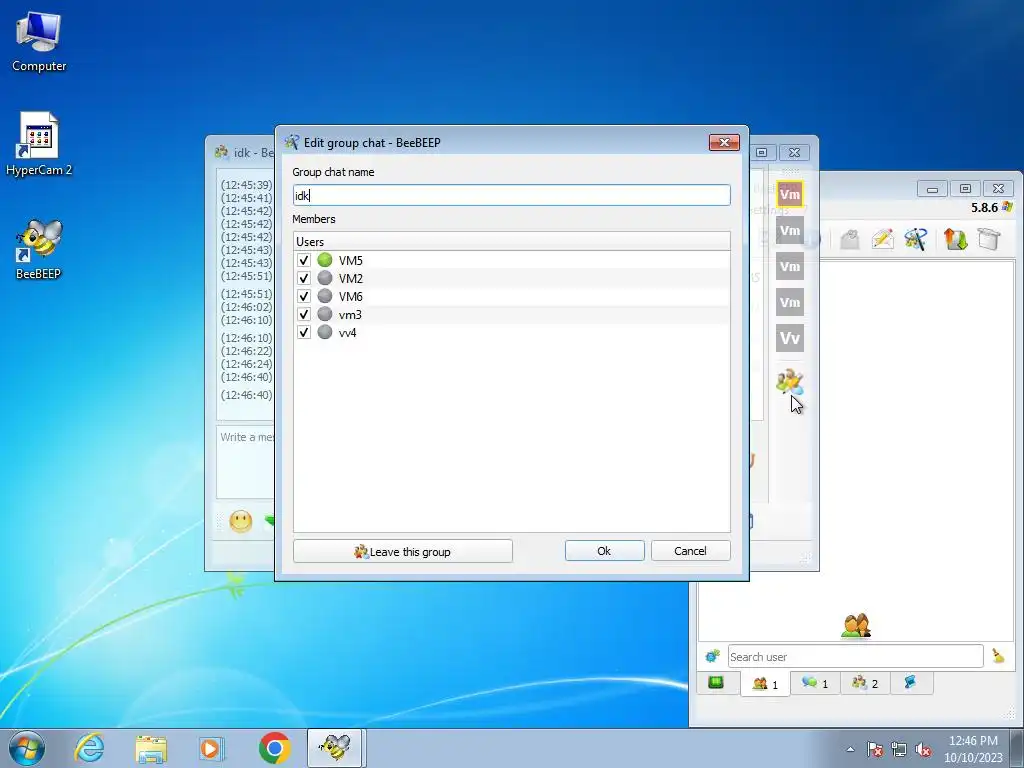Select the vv4 user name in the list
Viewport: 1024px width, 768px height.
tap(347, 332)
